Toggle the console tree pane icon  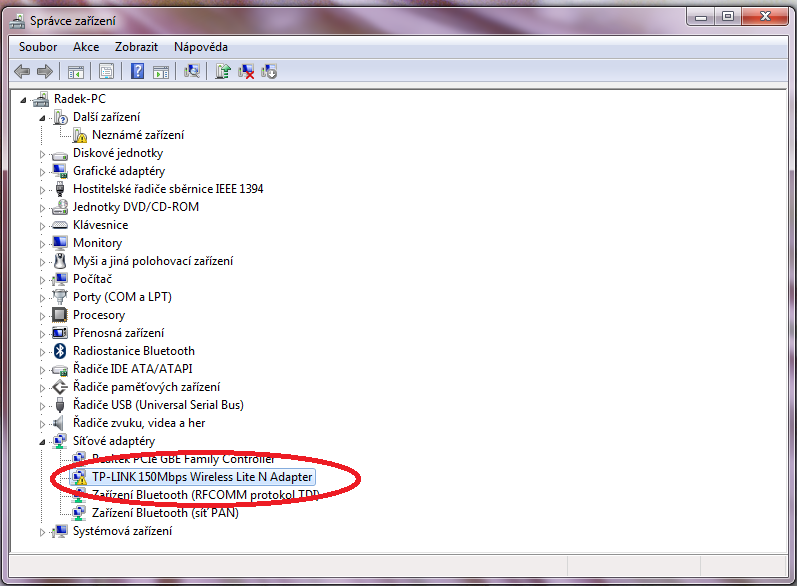(x=76, y=72)
